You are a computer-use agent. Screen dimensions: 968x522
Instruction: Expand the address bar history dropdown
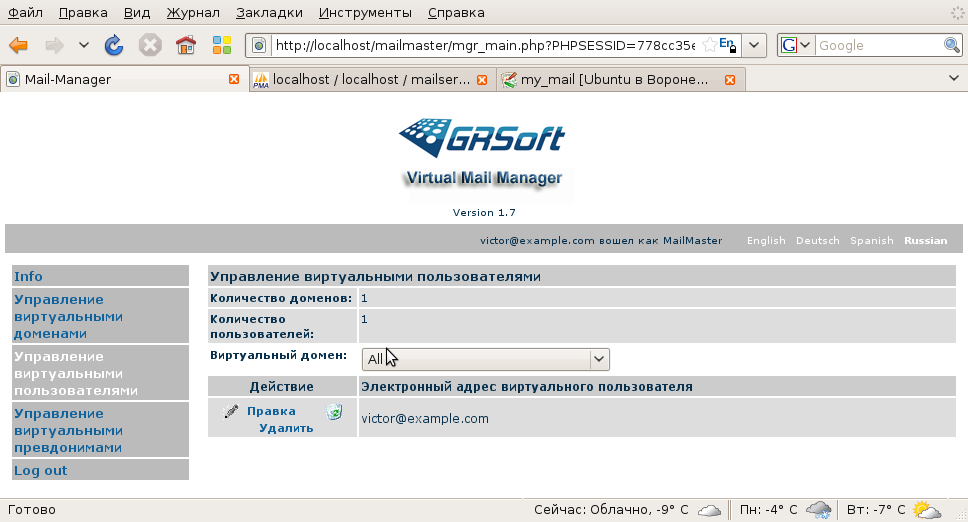point(754,45)
